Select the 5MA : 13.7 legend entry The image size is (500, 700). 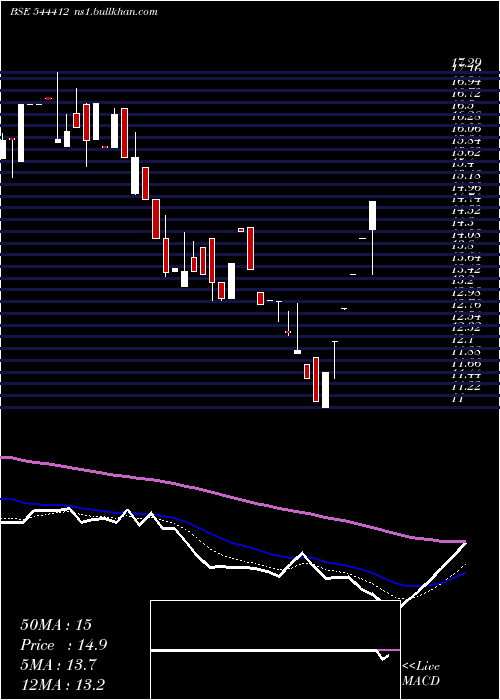click(60, 665)
